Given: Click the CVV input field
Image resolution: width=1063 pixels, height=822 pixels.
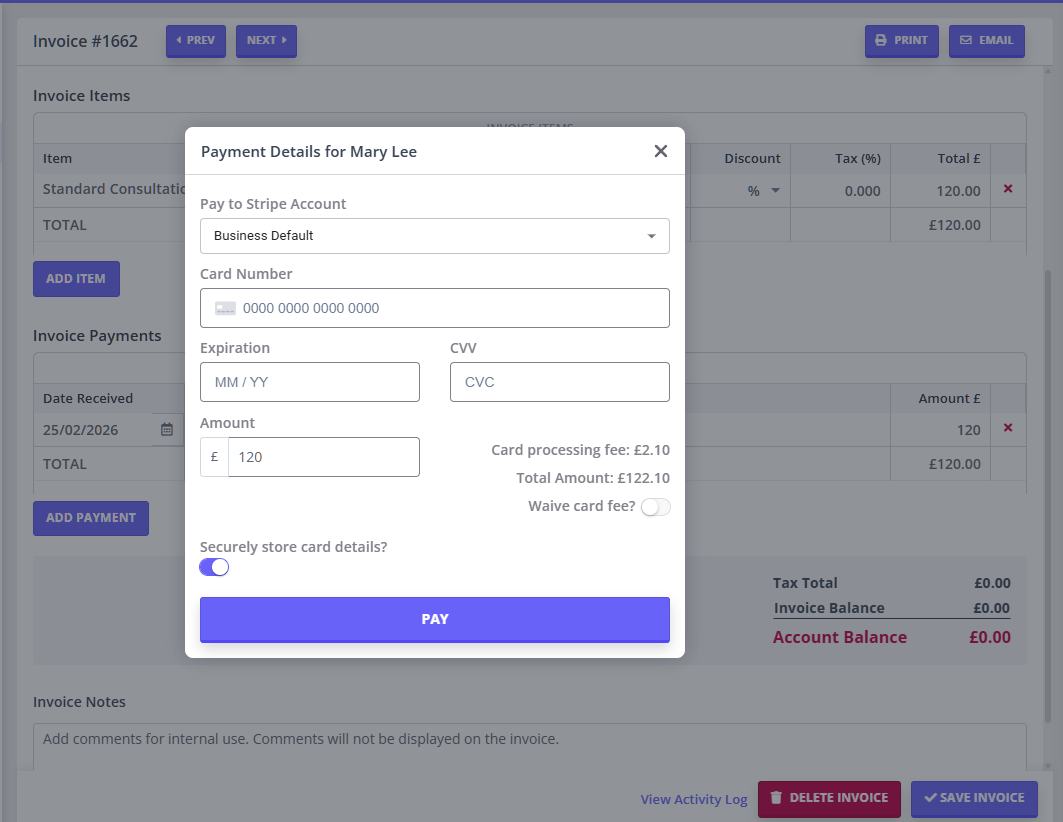Looking at the screenshot, I should [x=559, y=382].
